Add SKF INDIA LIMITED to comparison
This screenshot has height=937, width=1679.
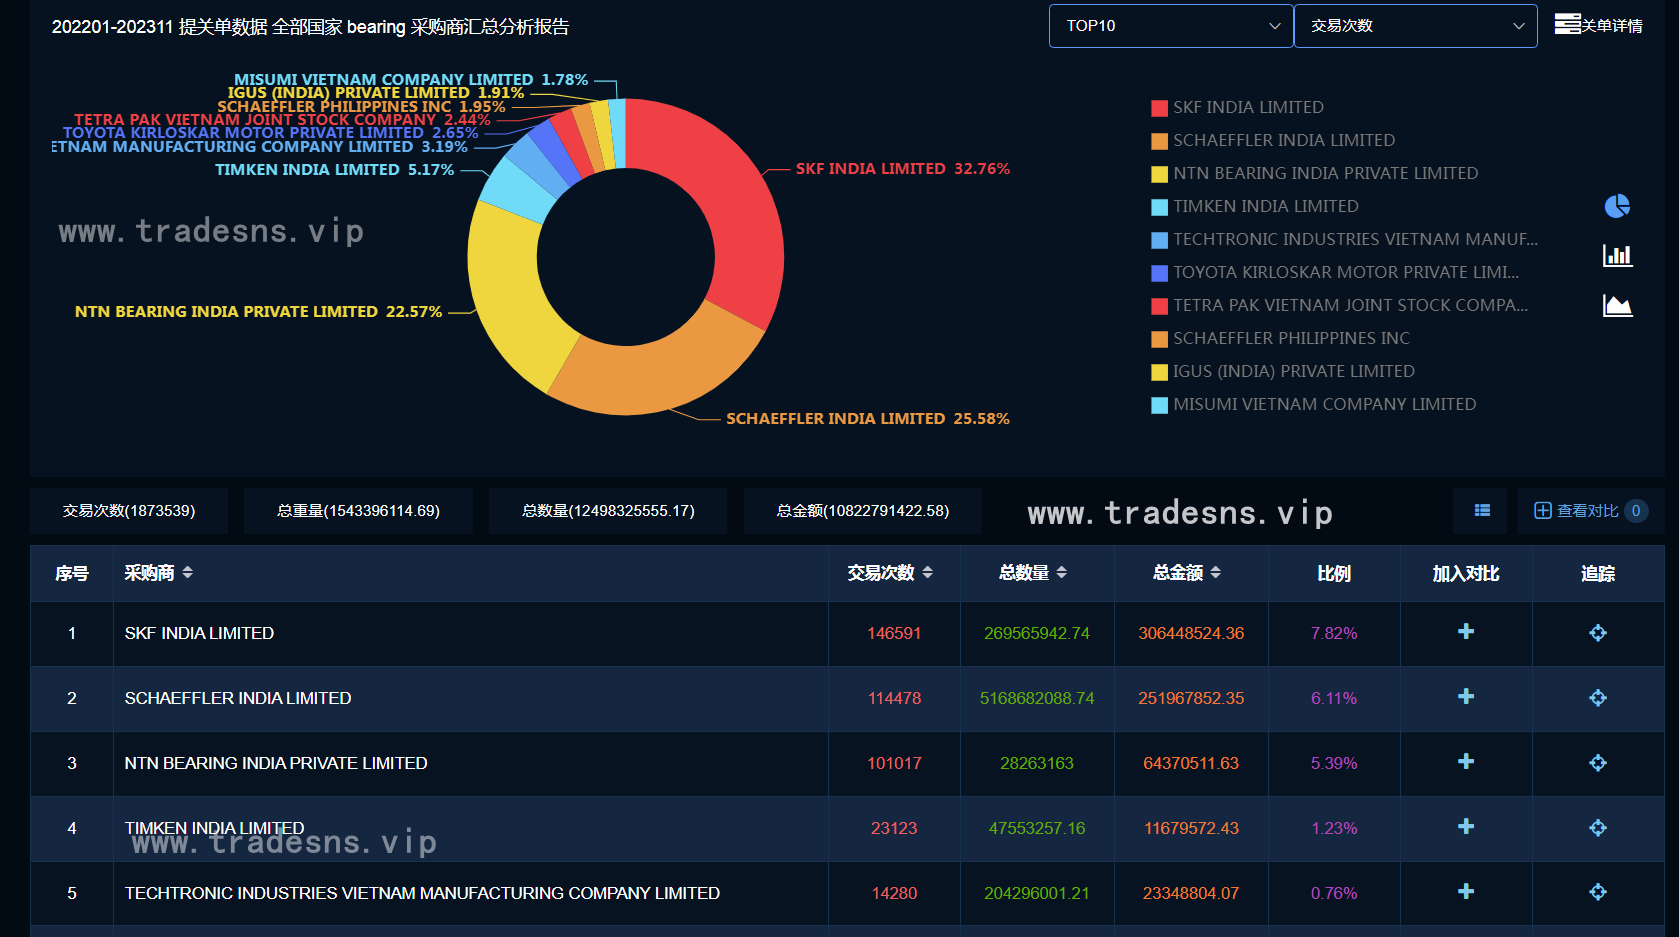click(1465, 632)
